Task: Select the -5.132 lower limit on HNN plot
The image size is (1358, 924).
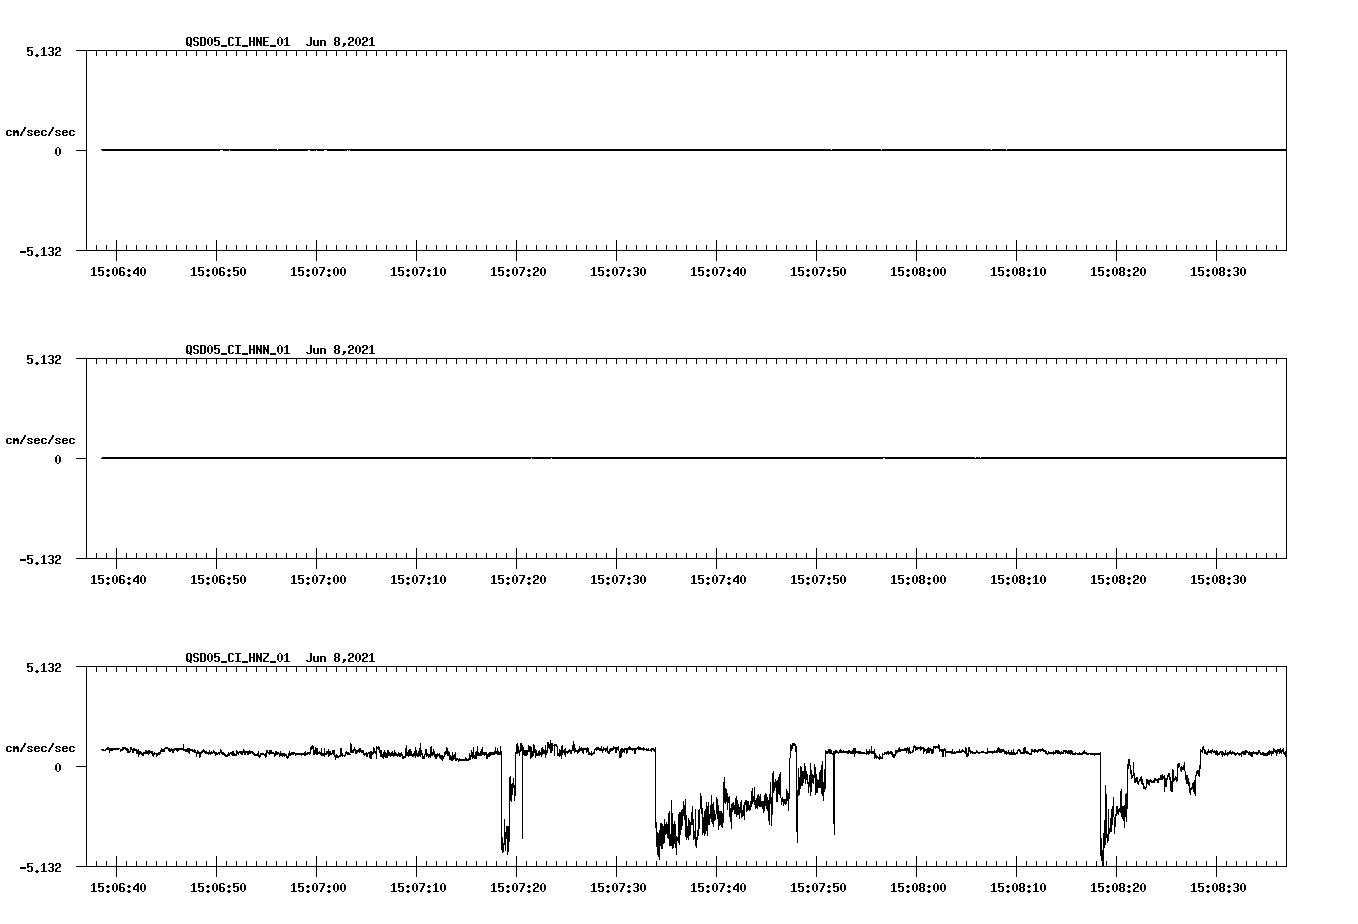Action: tap(40, 559)
